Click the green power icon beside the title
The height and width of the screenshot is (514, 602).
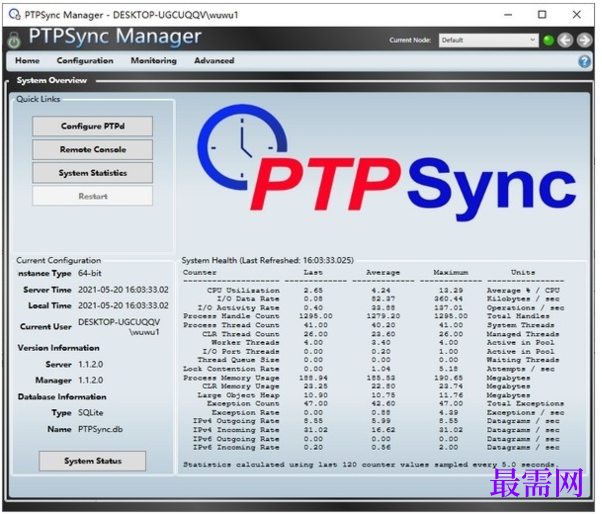(x=14, y=40)
